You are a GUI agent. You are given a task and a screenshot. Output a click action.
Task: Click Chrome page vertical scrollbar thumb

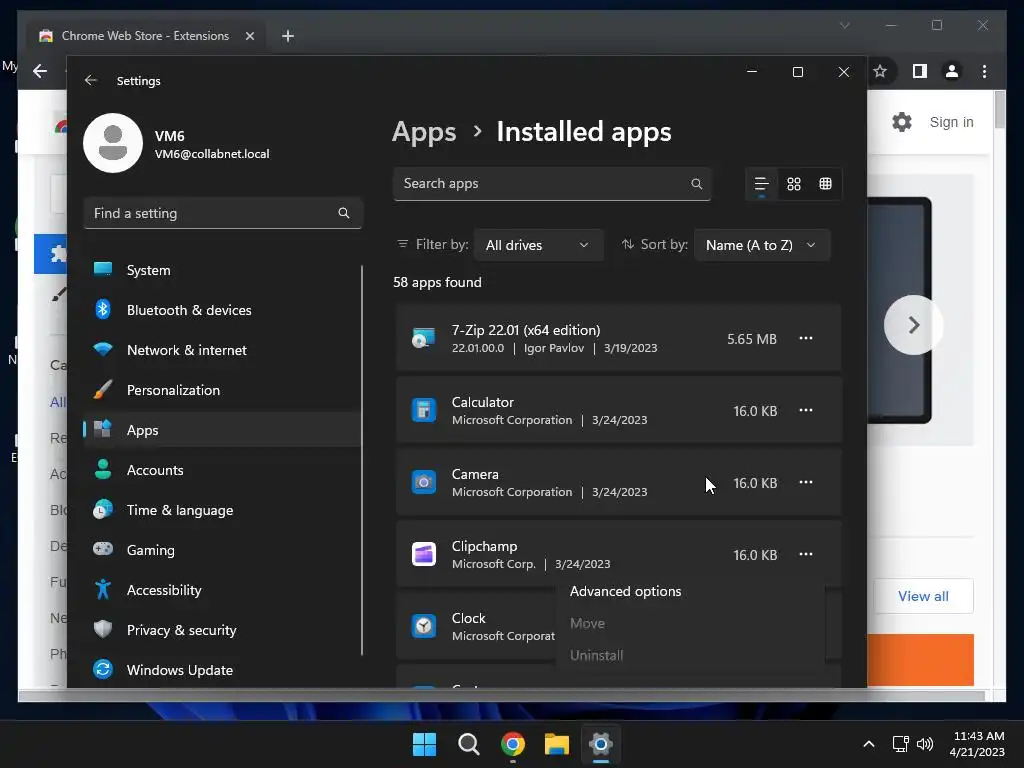(x=999, y=110)
